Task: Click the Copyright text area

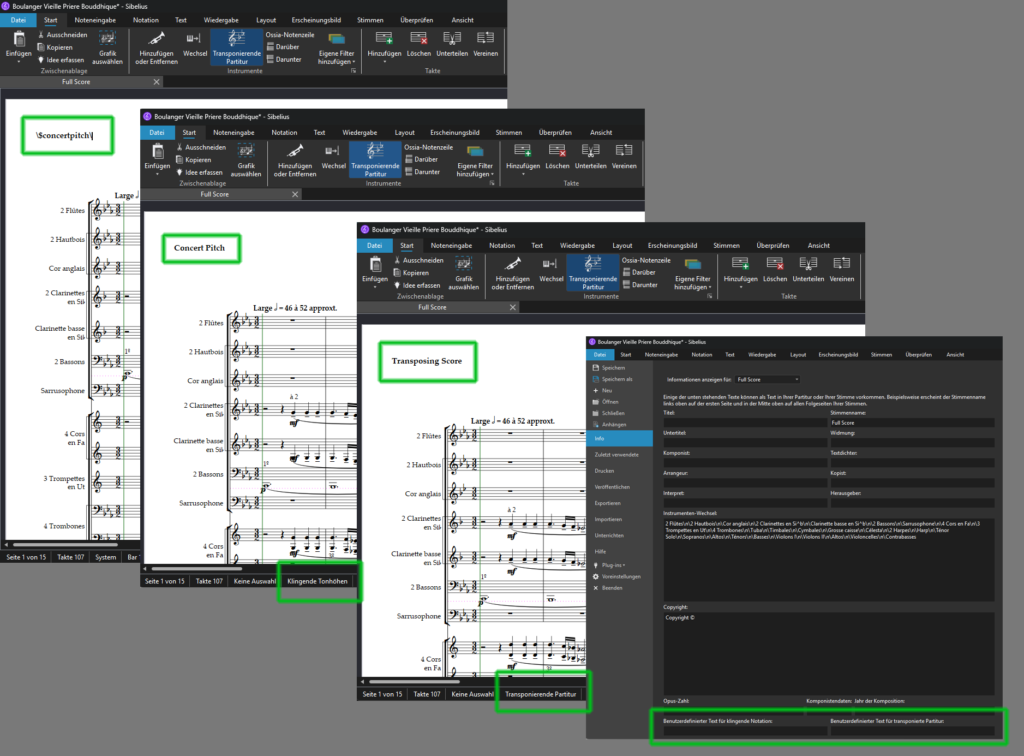Action: tap(829, 653)
